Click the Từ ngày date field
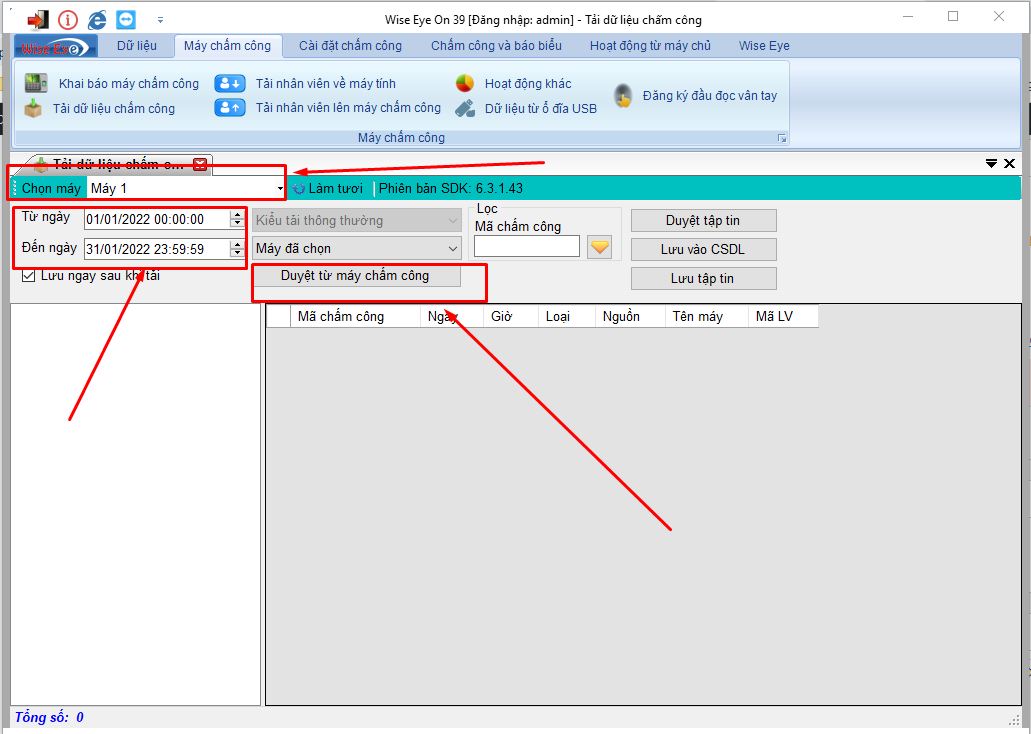Screen dimensions: 1031x734 pos(157,220)
